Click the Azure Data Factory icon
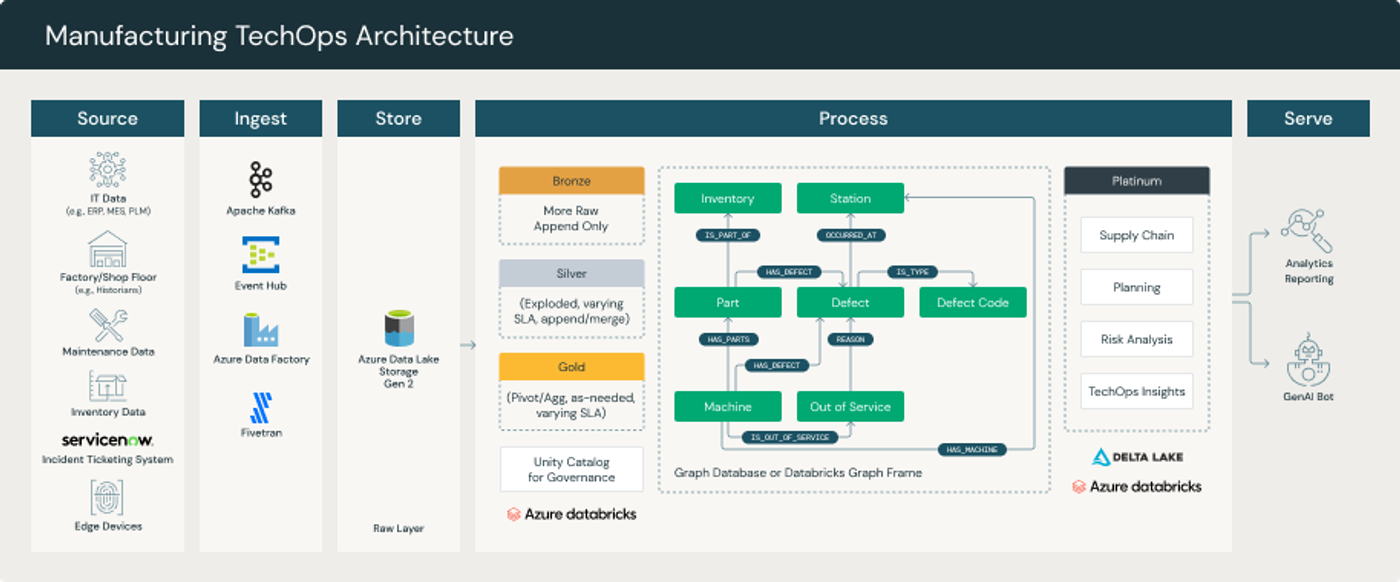The width and height of the screenshot is (1400, 582). [261, 329]
